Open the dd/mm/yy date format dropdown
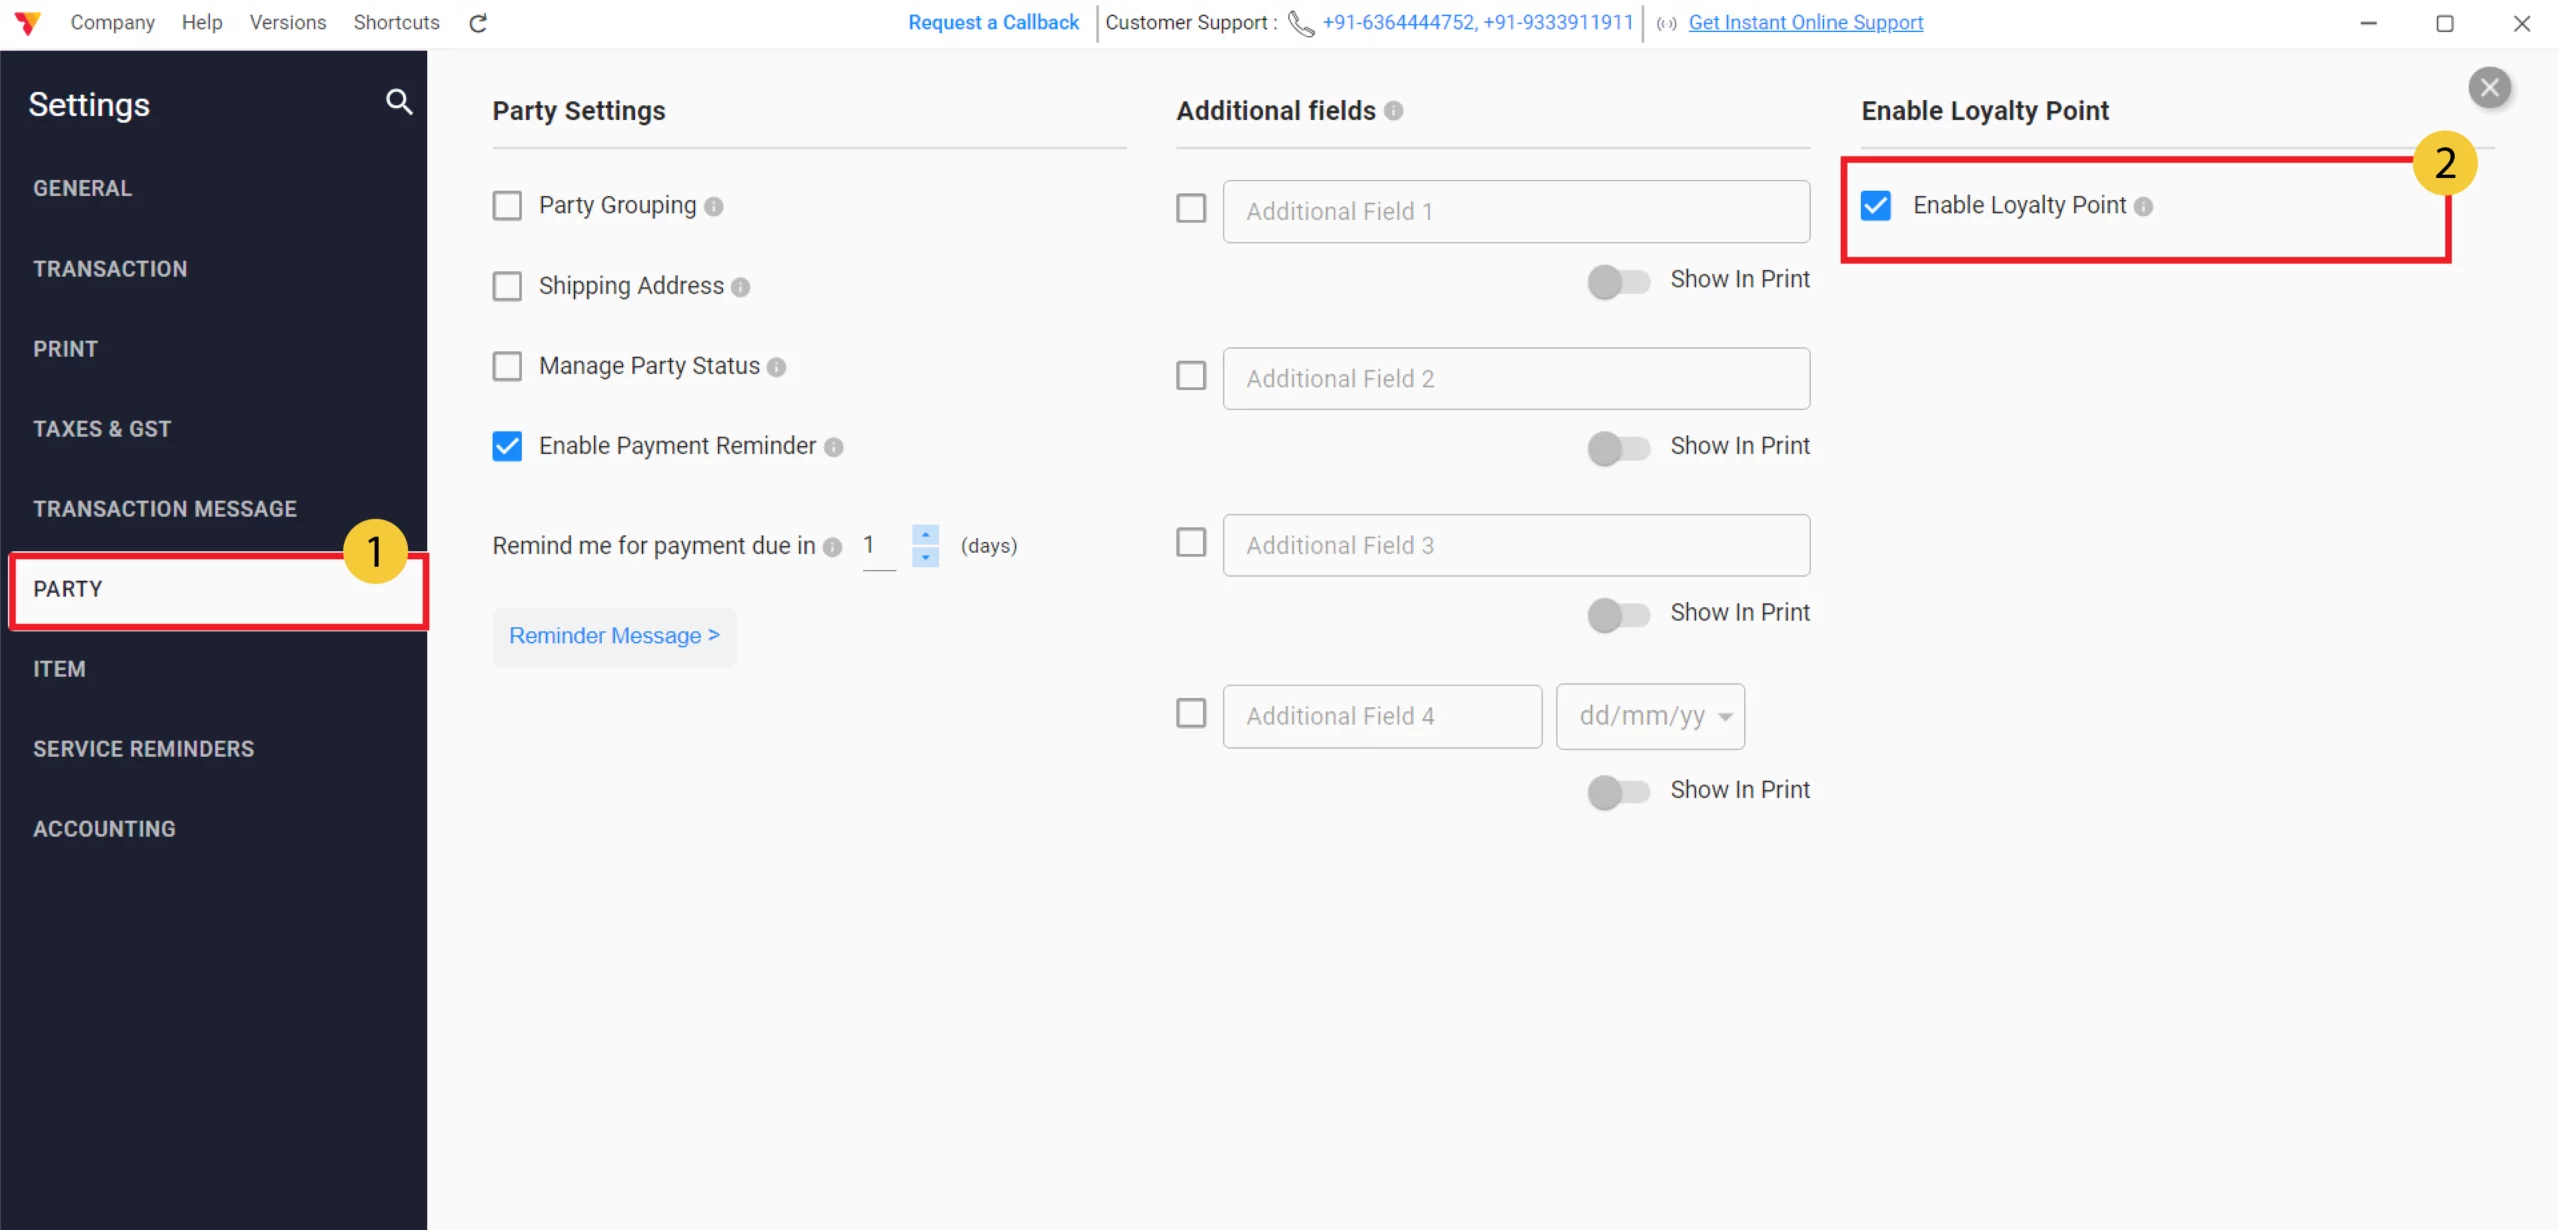This screenshot has height=1230, width=2560. (1650, 716)
